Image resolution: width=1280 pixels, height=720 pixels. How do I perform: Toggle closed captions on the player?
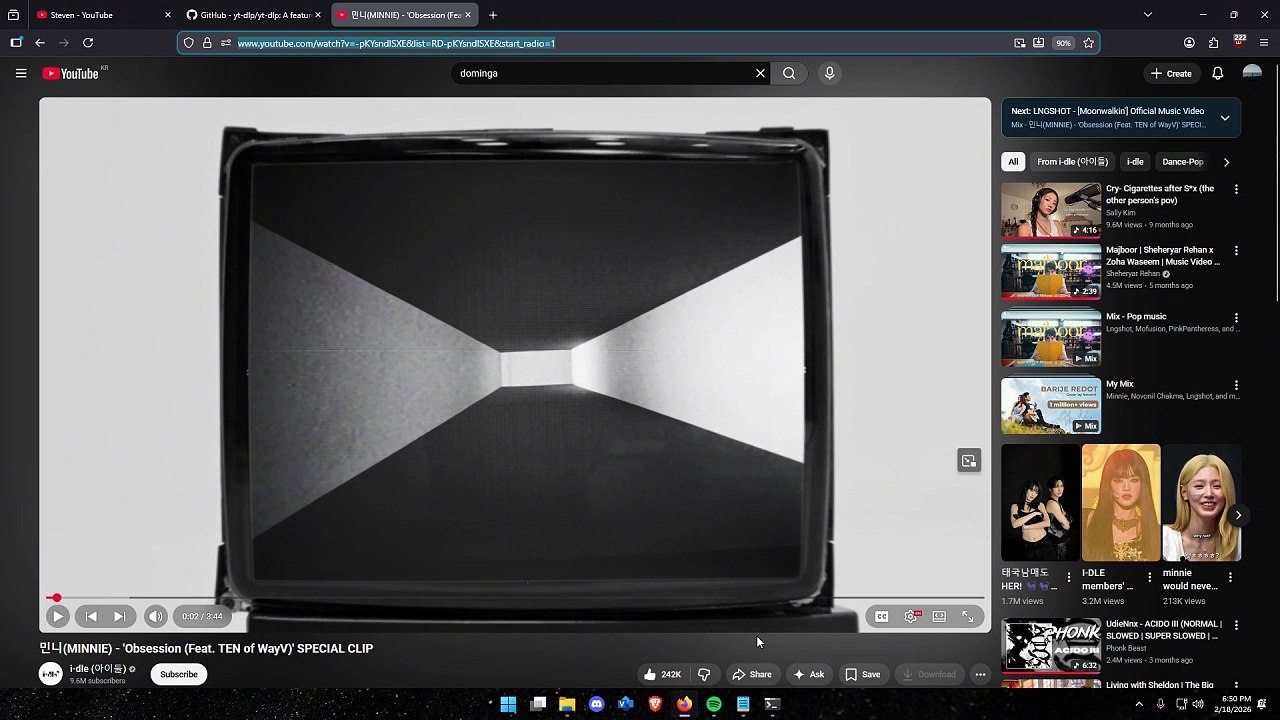[x=881, y=617]
